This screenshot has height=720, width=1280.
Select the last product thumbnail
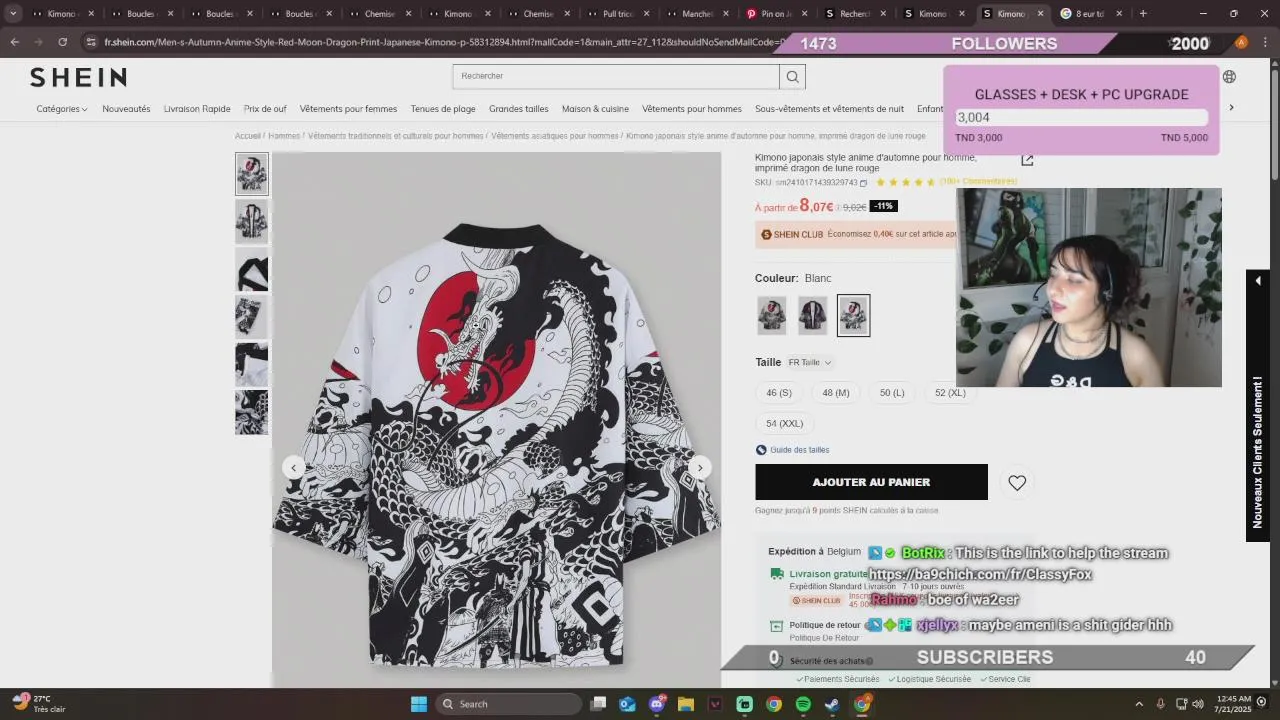tap(252, 412)
